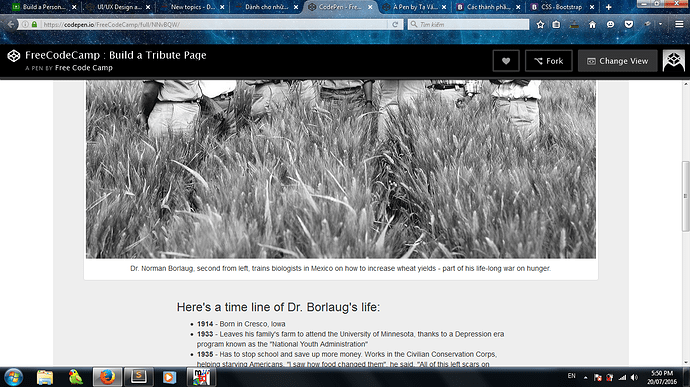The width and height of the screenshot is (690, 387).
Task: Click the green padlock security icon
Action: pos(34,25)
